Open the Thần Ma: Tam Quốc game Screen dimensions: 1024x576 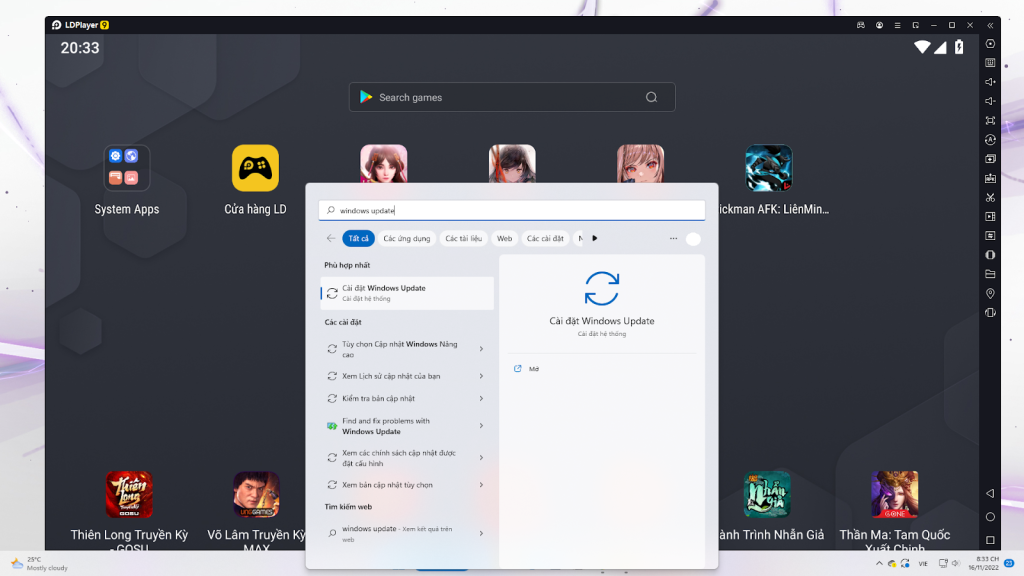click(x=894, y=494)
